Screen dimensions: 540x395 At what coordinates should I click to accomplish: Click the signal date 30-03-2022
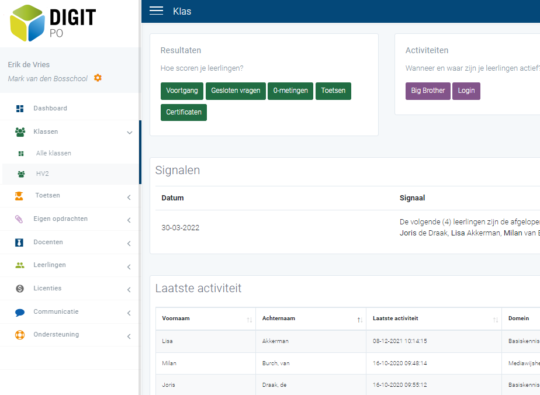pos(180,228)
